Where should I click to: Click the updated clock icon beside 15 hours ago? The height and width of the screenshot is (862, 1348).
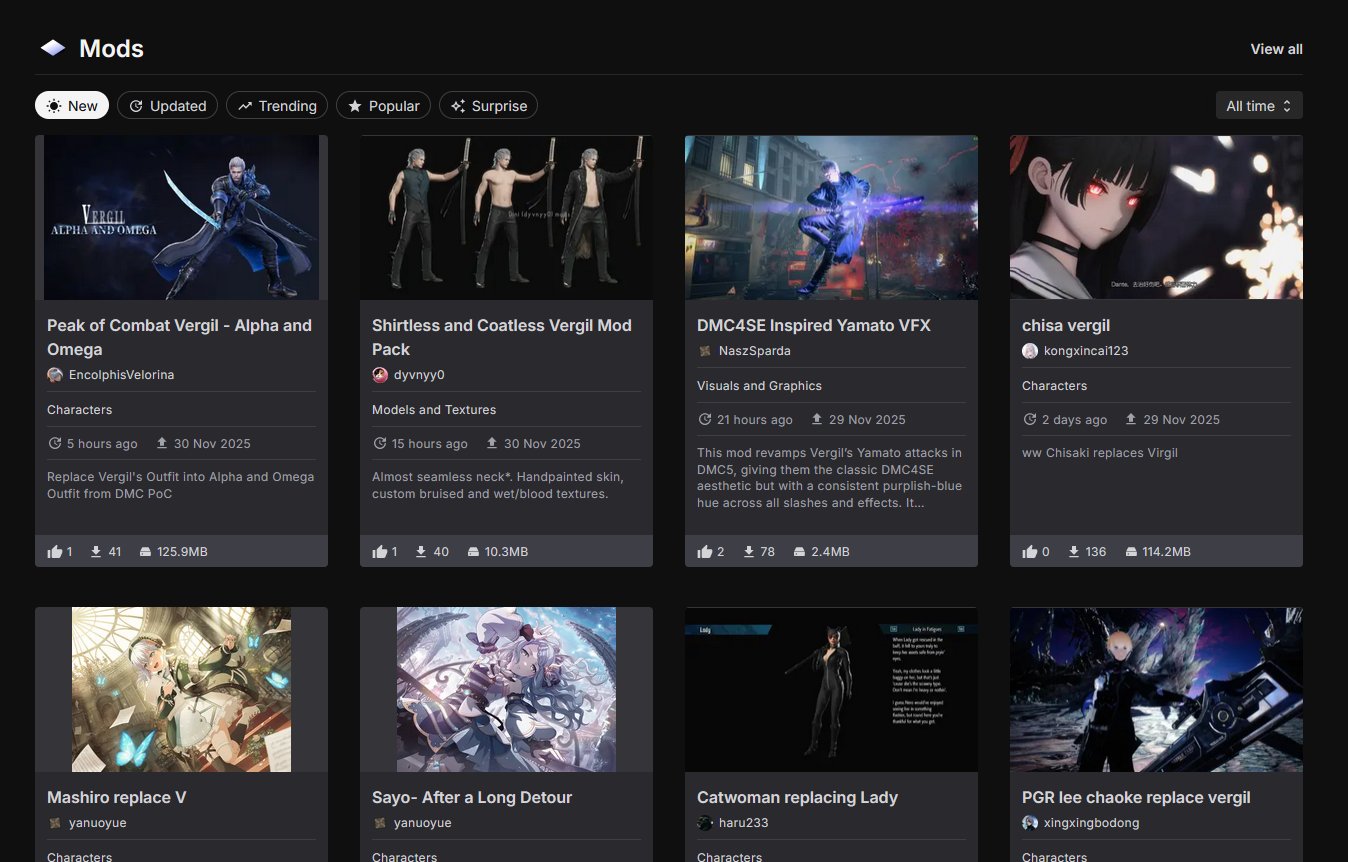pos(380,443)
